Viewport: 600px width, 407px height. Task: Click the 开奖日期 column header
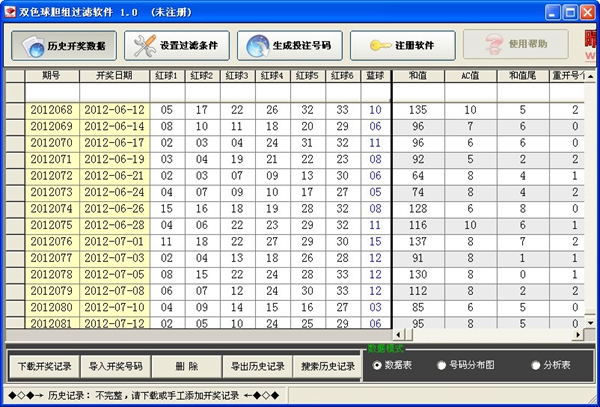(114, 76)
